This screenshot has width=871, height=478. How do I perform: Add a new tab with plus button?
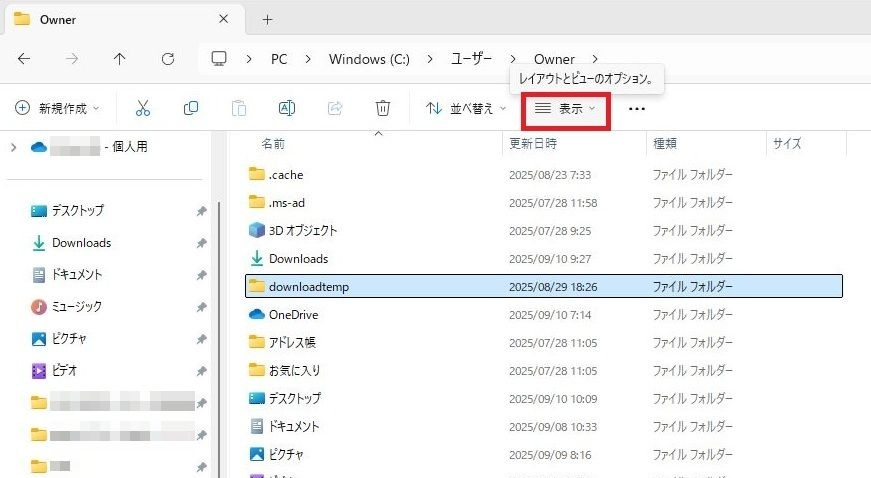point(267,19)
